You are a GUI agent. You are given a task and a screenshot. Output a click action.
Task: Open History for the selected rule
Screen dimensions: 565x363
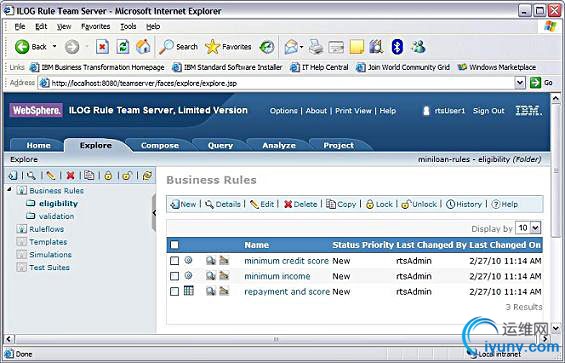464,204
